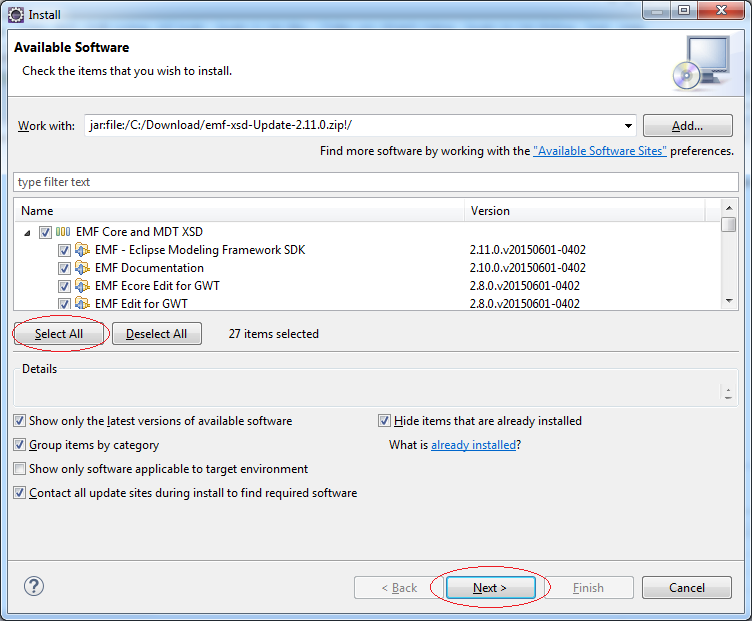Uncheck EMF - Eclipse Modeling Framework SDK checkbox
The height and width of the screenshot is (621, 752).
tap(64, 250)
